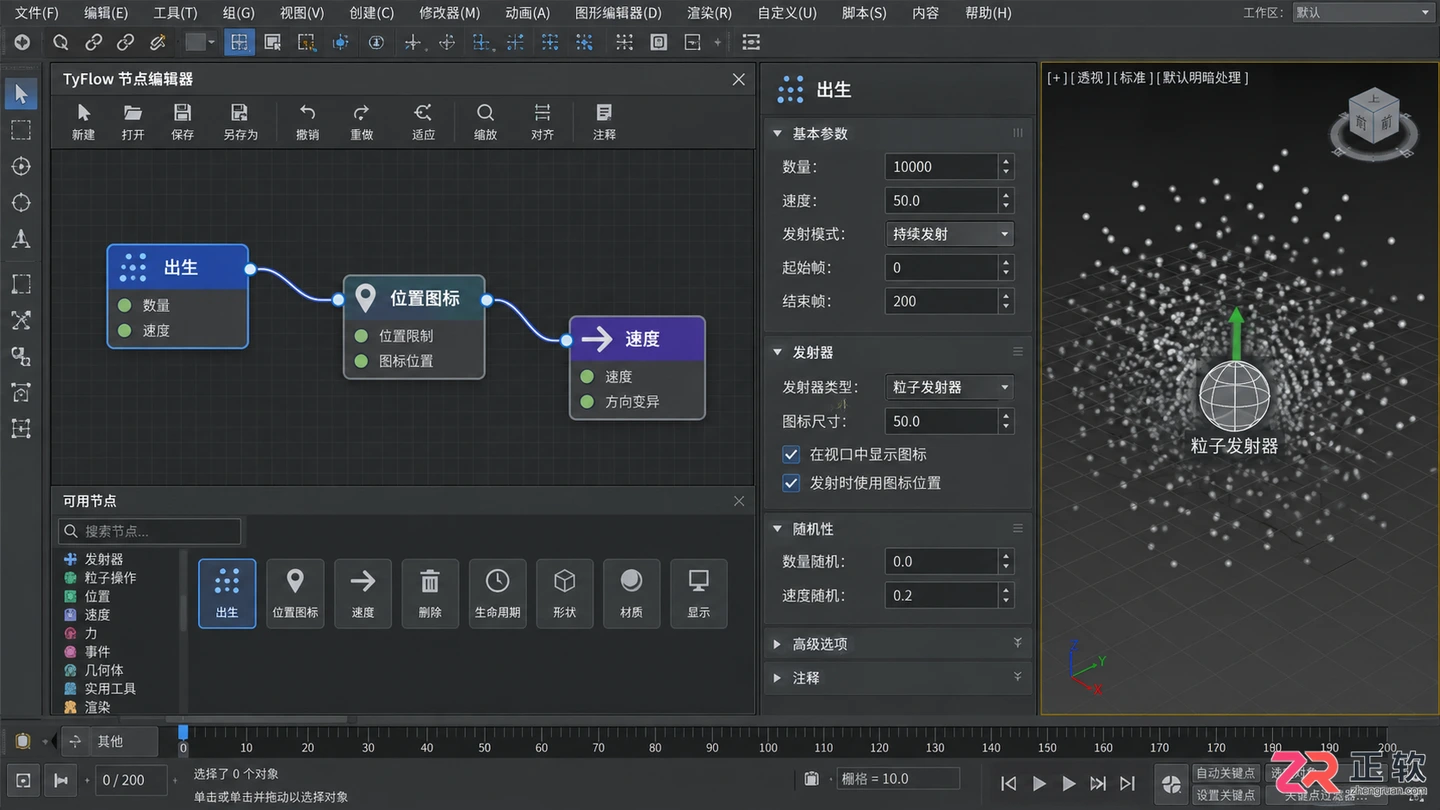Undo with the 撤销 icon
1440x810 pixels.
pos(308,112)
